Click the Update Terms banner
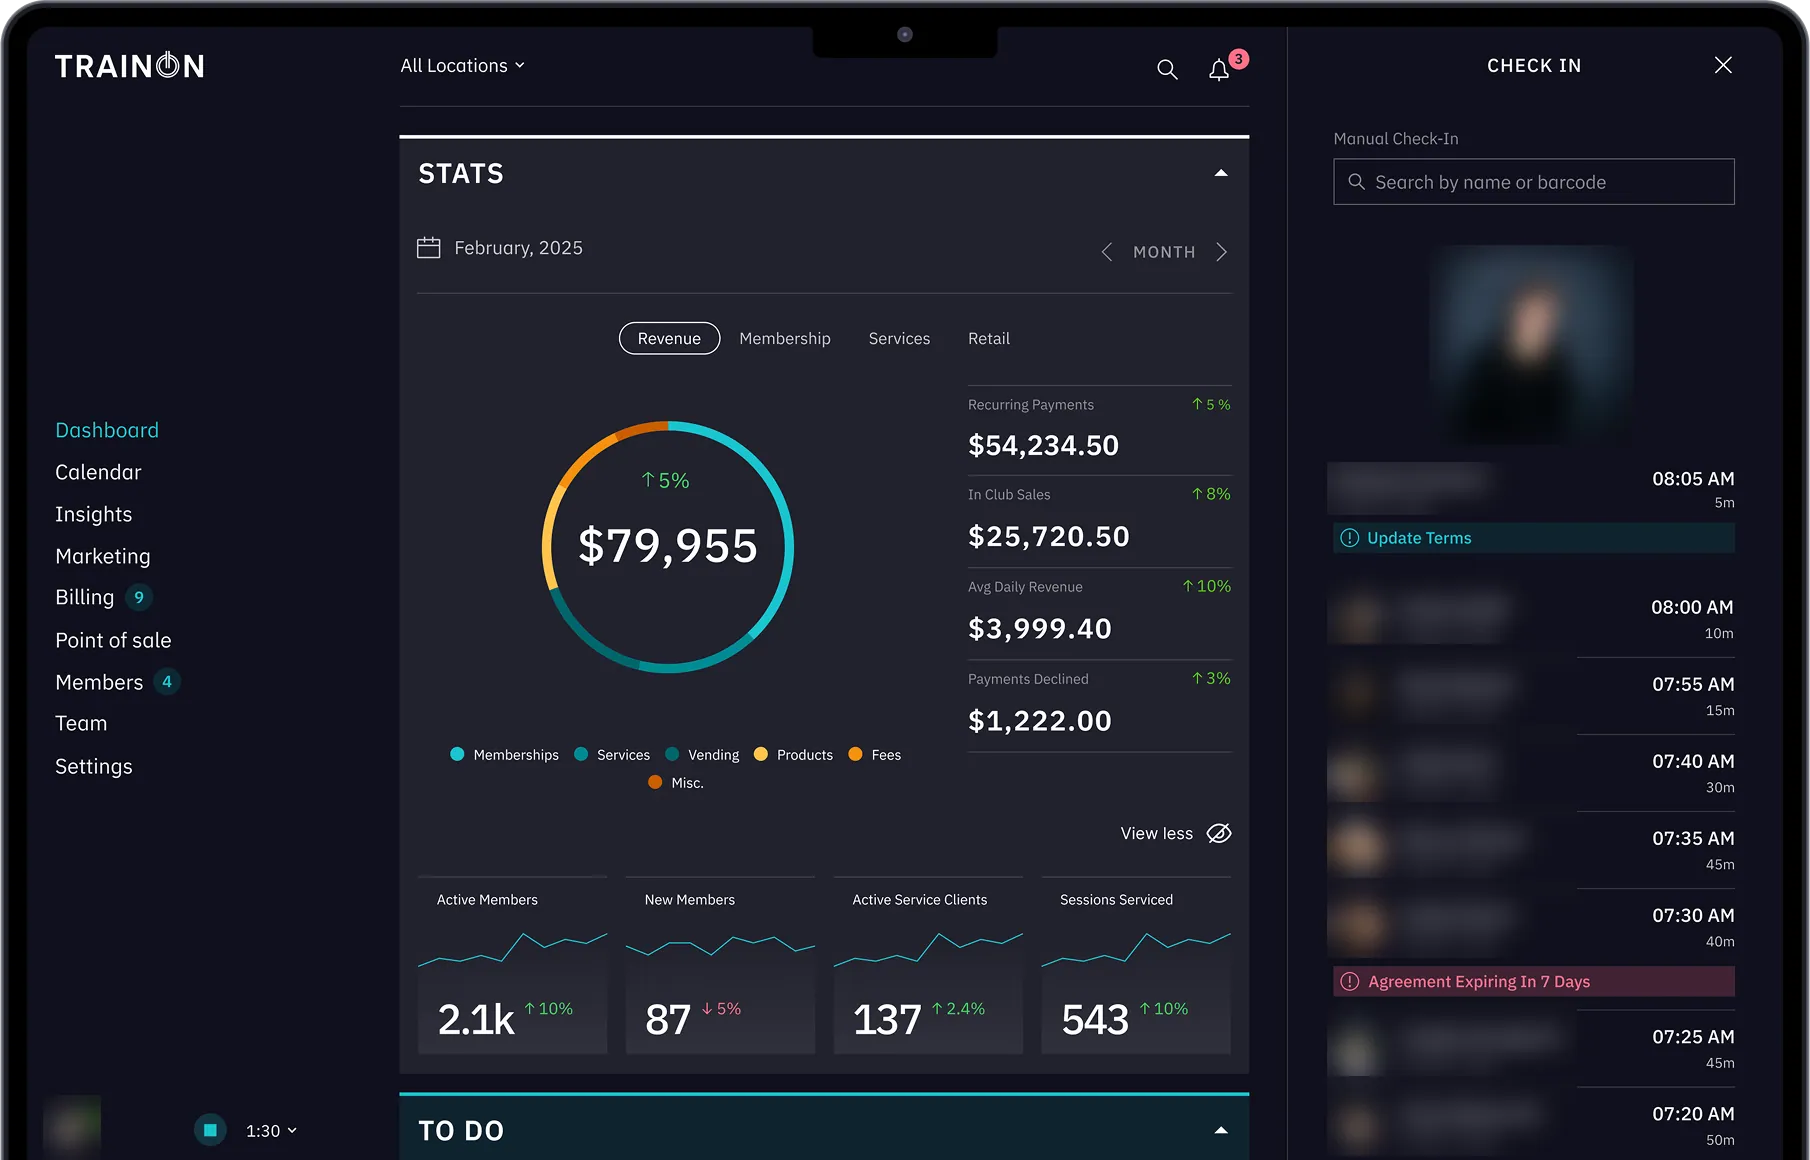Screen dimensions: 1810x1160 (1534, 538)
